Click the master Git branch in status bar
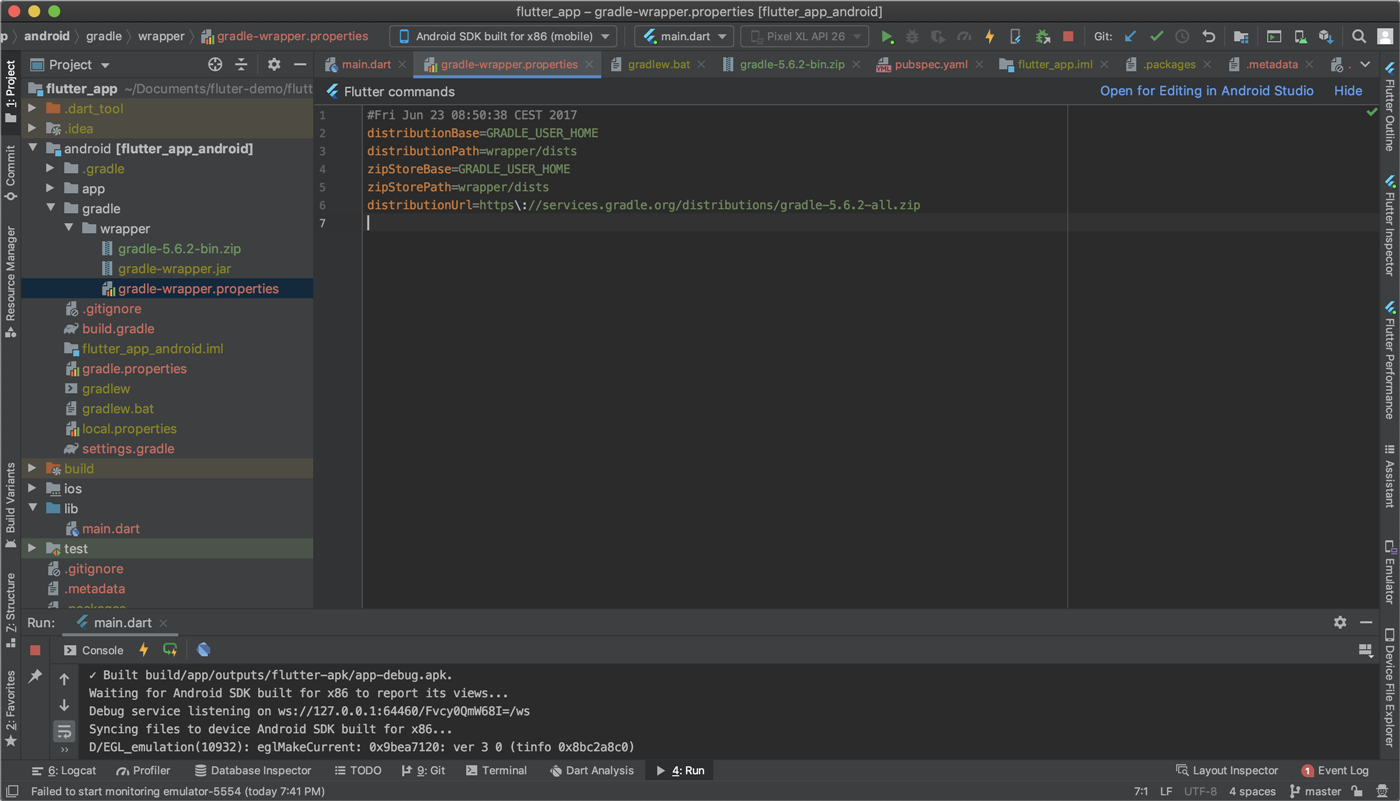 coord(1315,791)
